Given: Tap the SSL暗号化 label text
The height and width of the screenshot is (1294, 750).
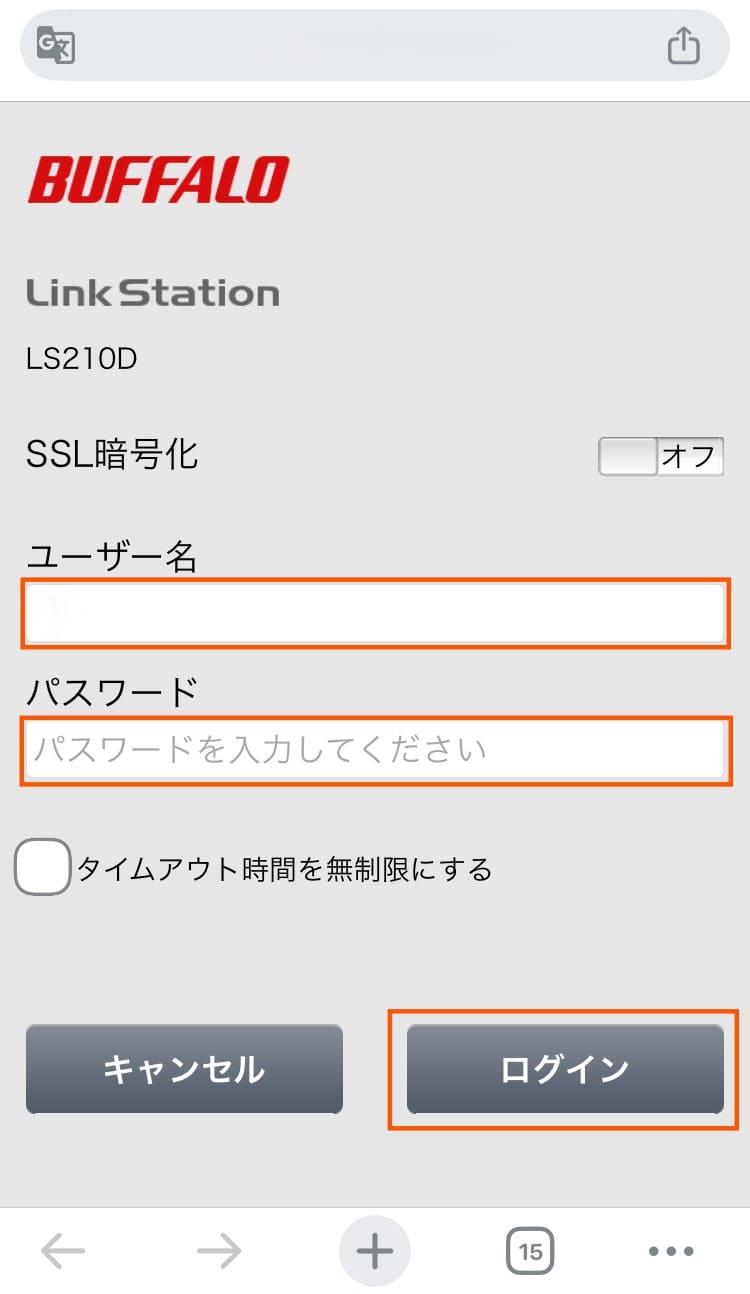Looking at the screenshot, I should coord(112,455).
